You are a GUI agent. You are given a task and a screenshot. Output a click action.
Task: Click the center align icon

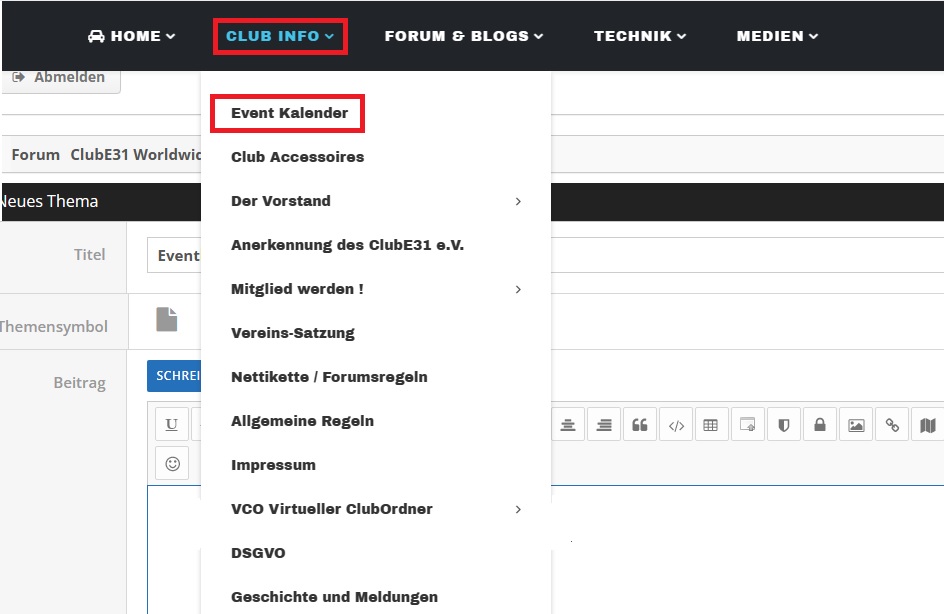pos(568,425)
